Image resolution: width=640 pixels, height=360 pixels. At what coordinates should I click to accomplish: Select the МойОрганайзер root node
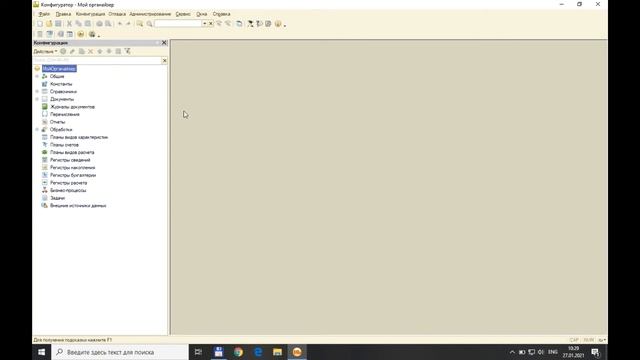(x=59, y=69)
